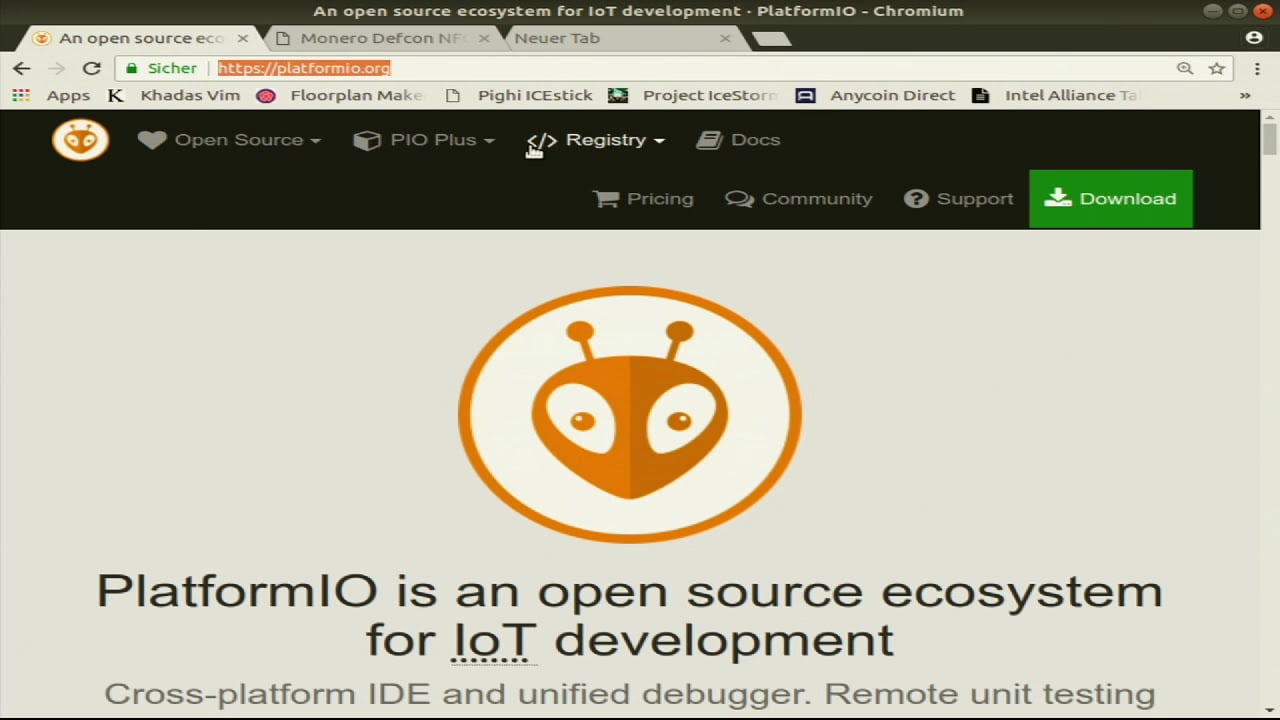
Task: Close the PlatformIO tab
Action: [x=242, y=38]
